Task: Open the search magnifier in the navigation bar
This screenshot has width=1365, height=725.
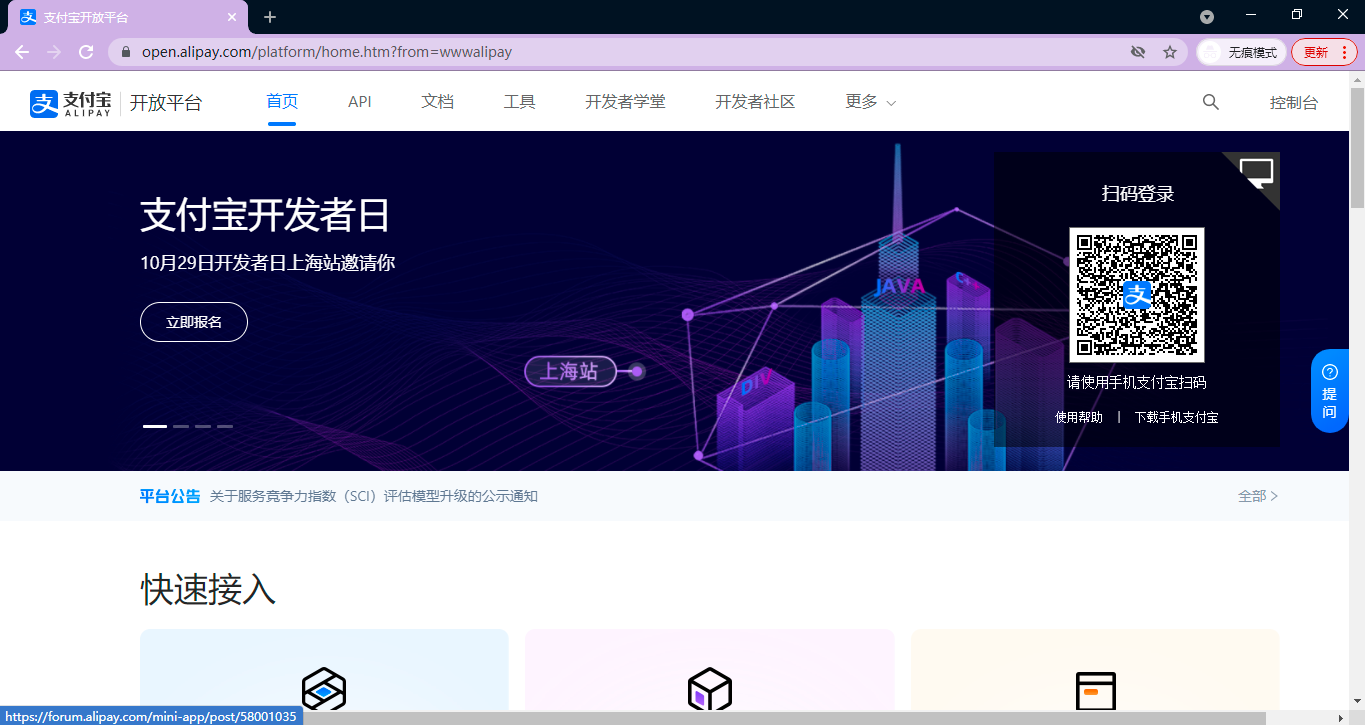Action: [x=1210, y=101]
